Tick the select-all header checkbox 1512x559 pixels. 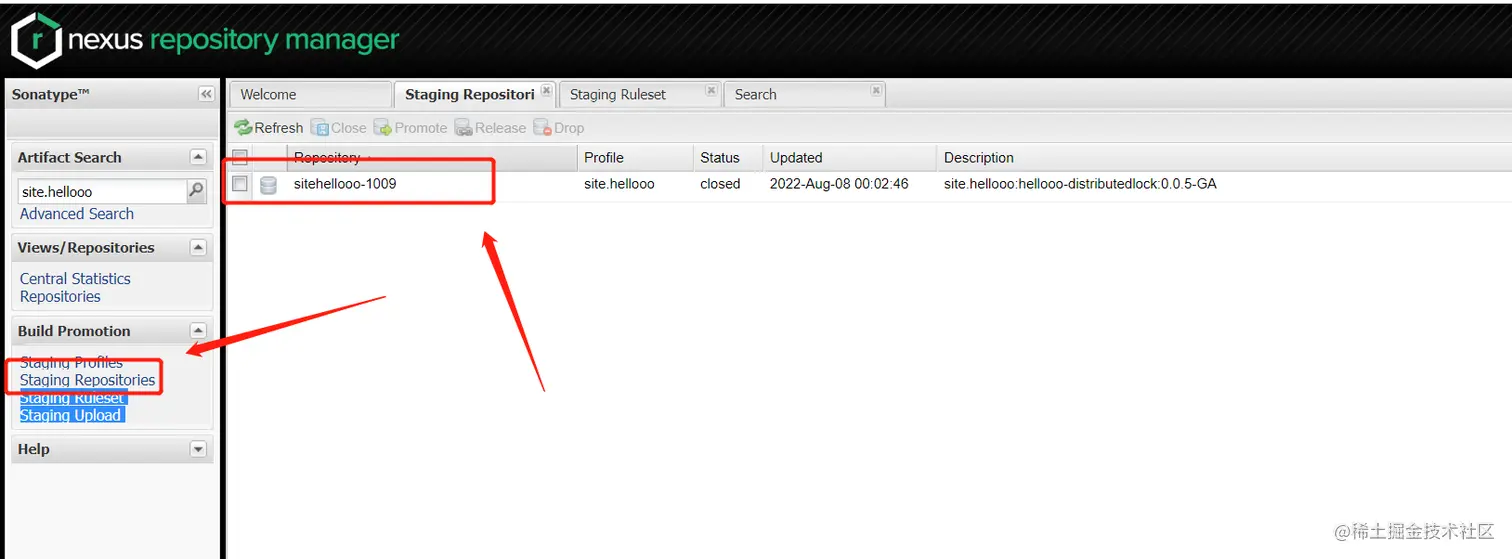pyautogui.click(x=240, y=157)
